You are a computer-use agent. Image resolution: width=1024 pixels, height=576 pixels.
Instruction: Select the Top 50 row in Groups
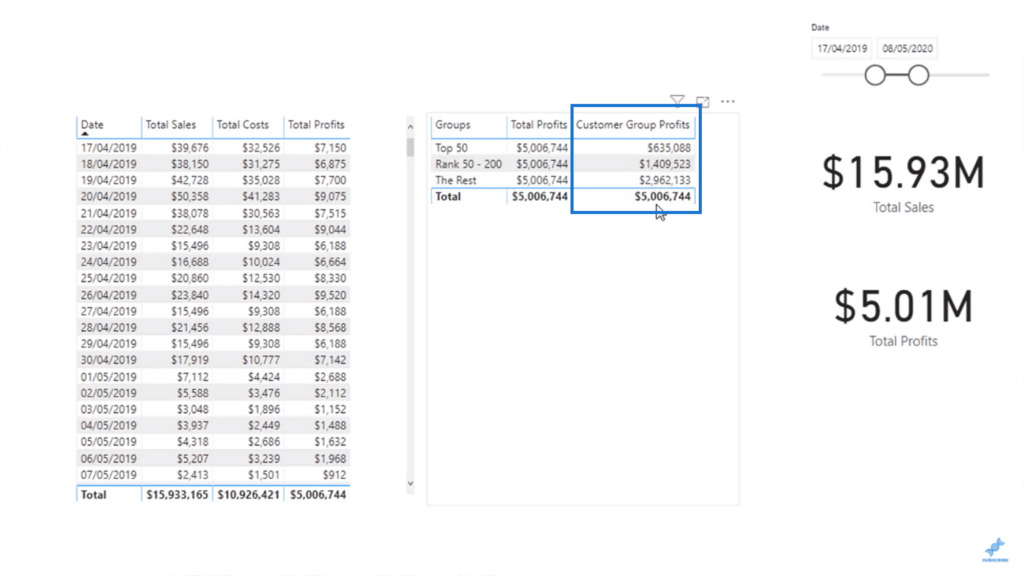(x=451, y=148)
